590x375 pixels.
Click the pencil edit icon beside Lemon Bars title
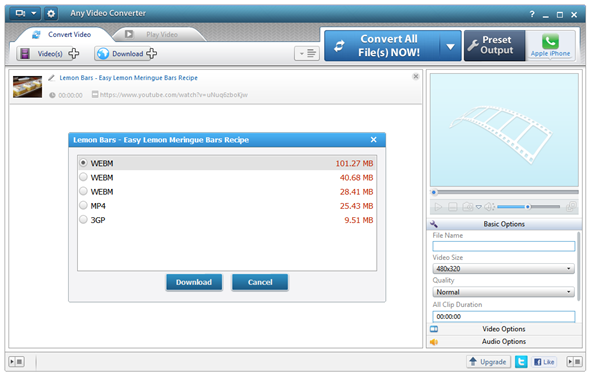(52, 78)
